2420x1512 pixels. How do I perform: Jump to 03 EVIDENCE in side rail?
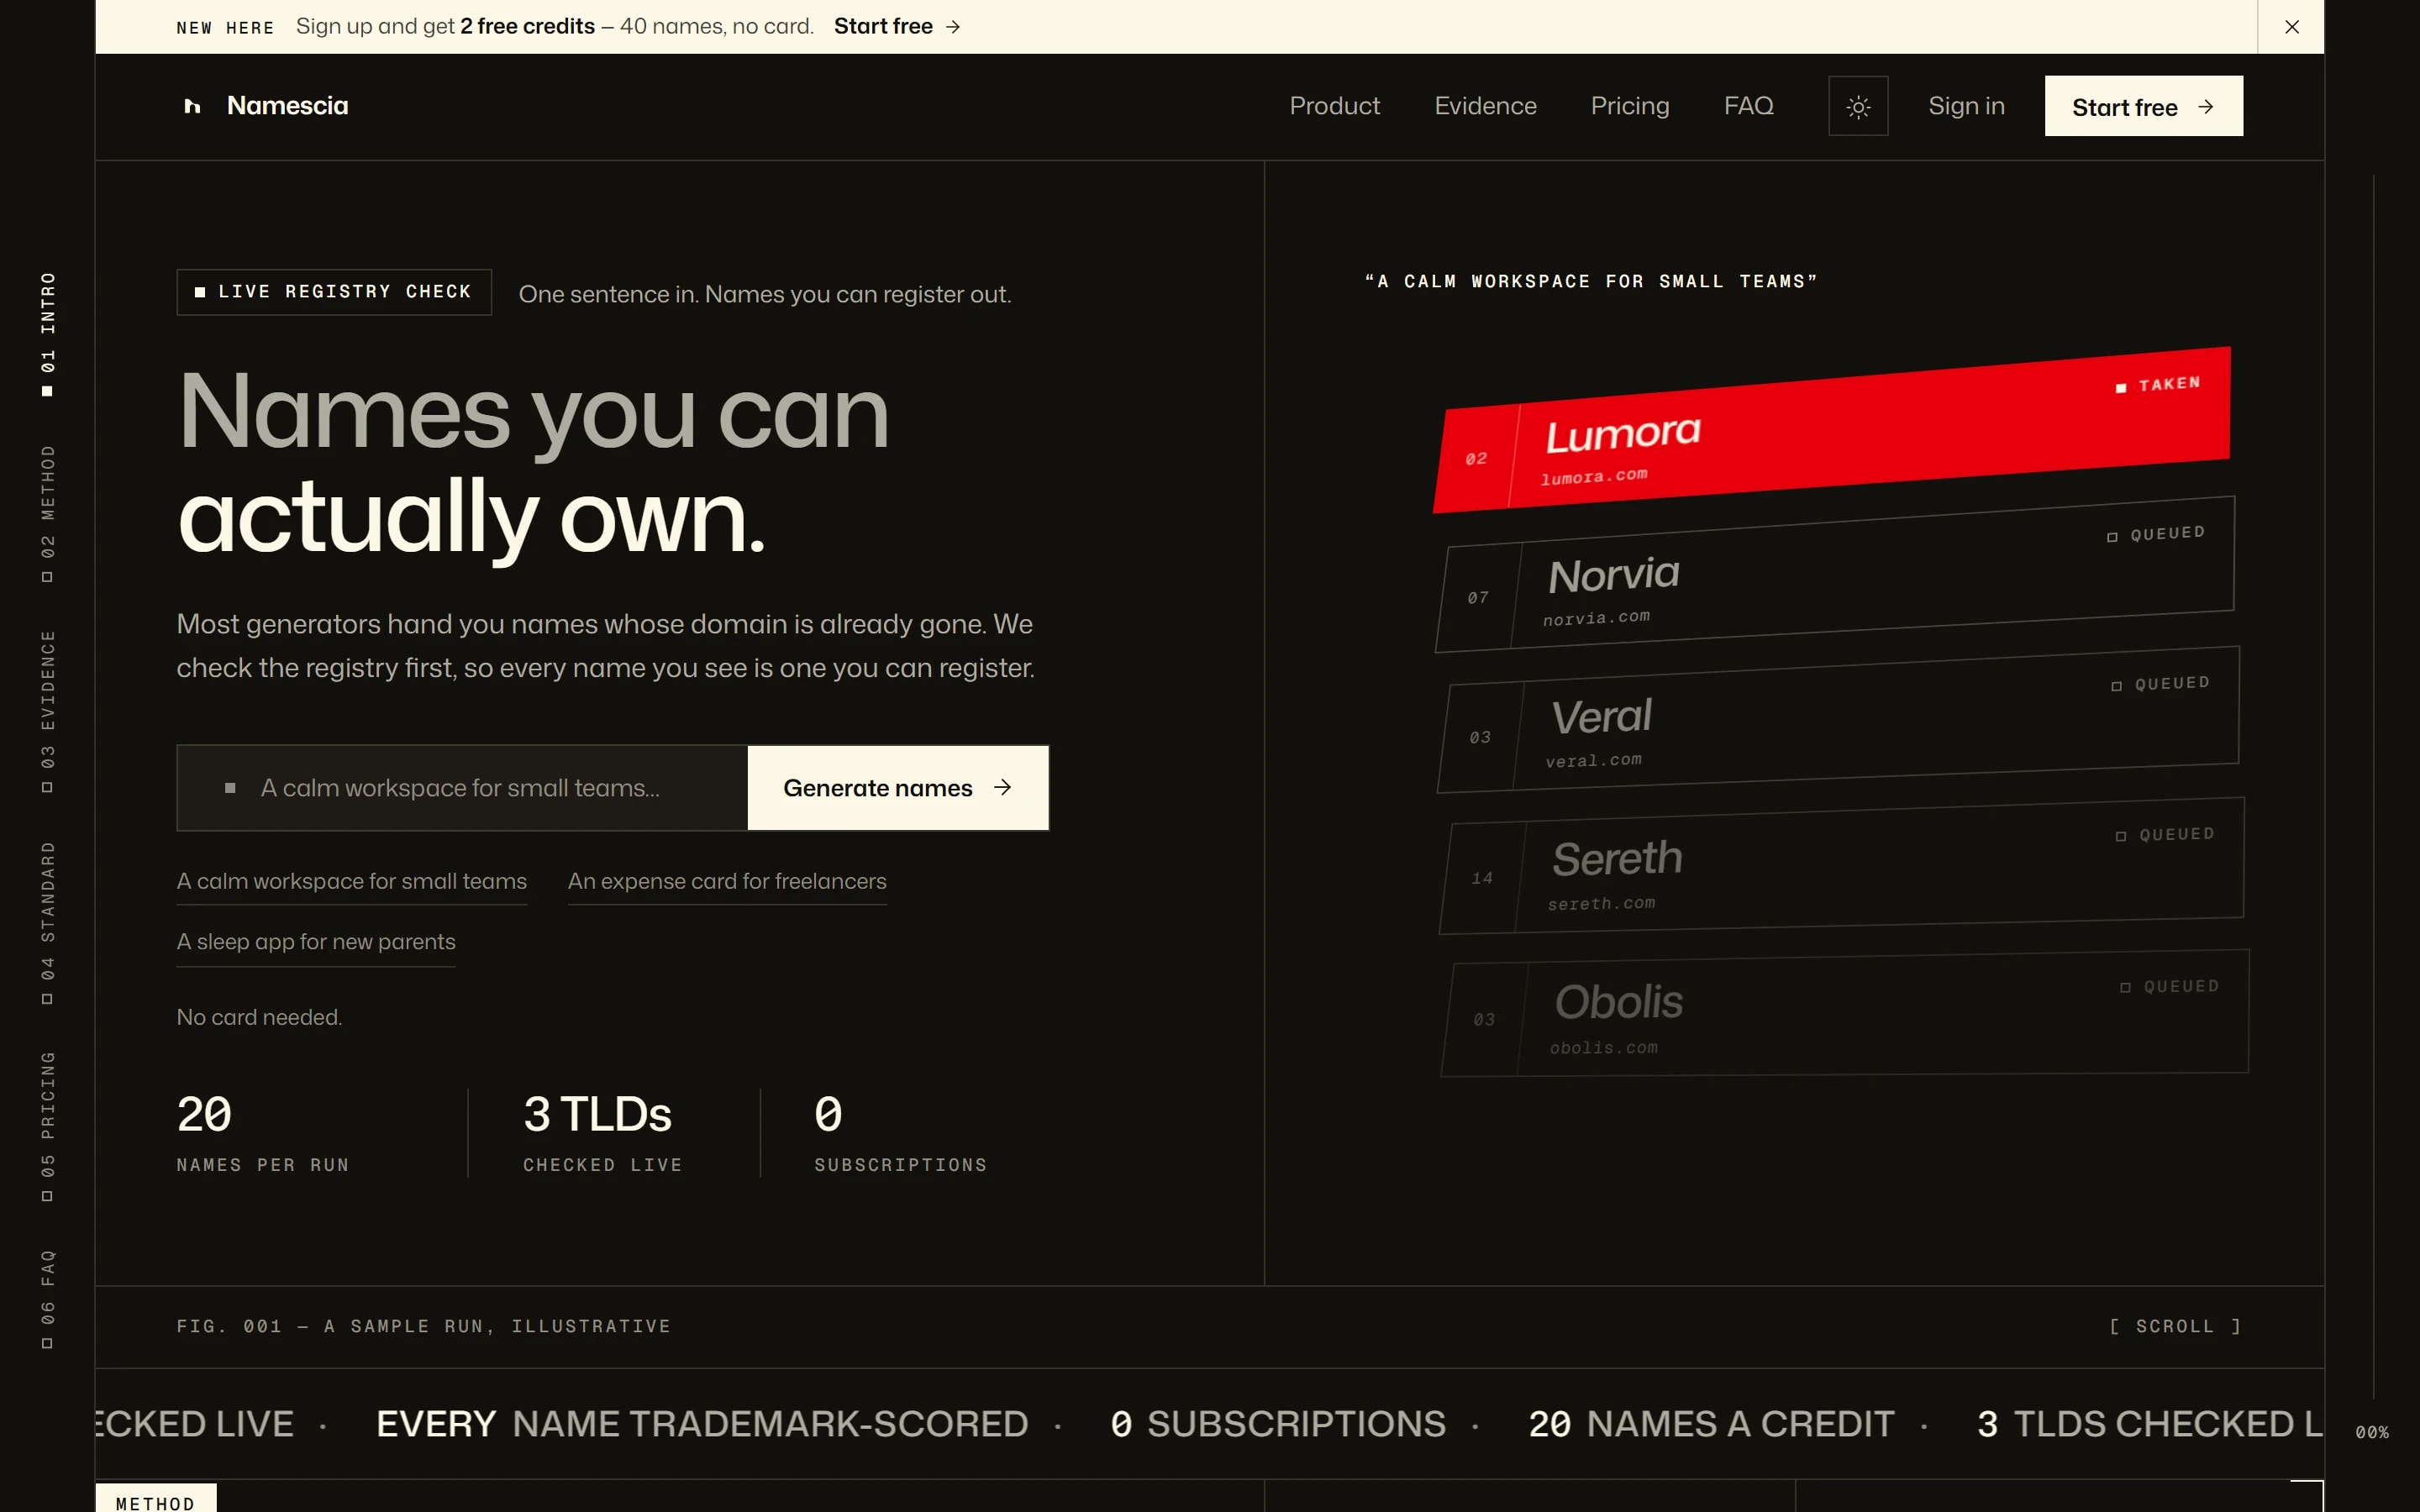[x=47, y=712]
